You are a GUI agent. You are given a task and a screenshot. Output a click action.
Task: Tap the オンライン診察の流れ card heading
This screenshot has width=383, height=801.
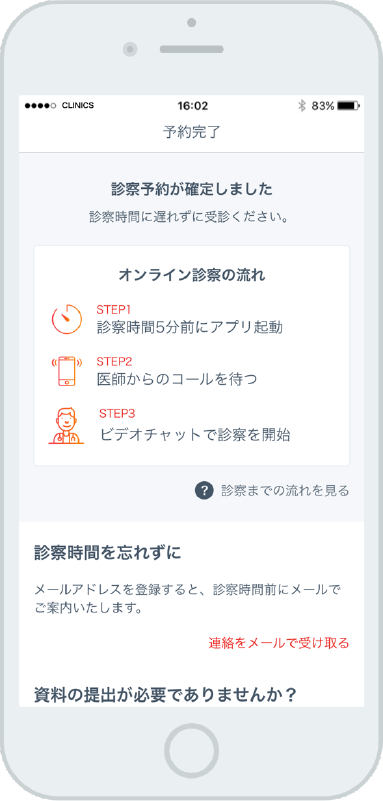[x=192, y=275]
